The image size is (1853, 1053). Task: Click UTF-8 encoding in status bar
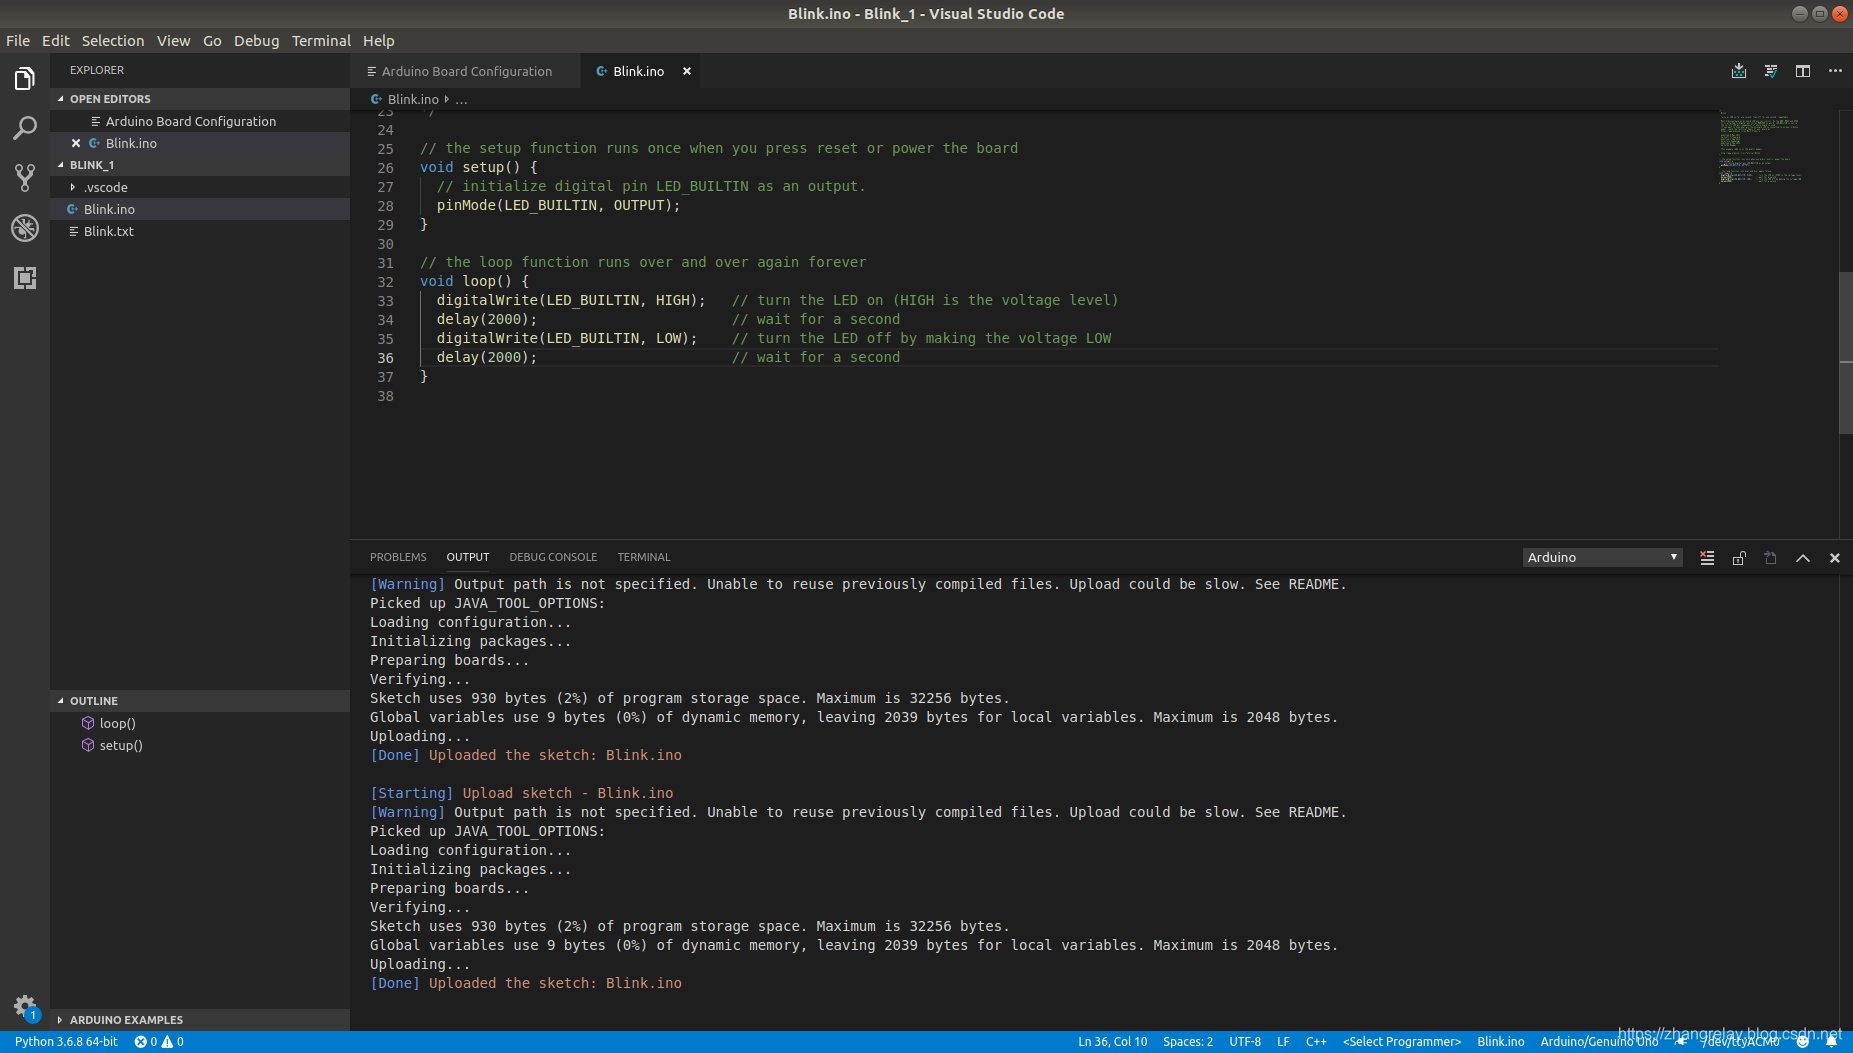1245,1042
